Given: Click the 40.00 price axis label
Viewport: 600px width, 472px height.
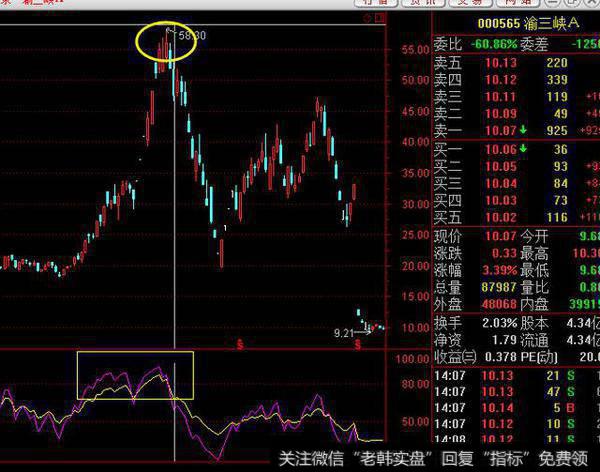Looking at the screenshot, I should 415,142.
